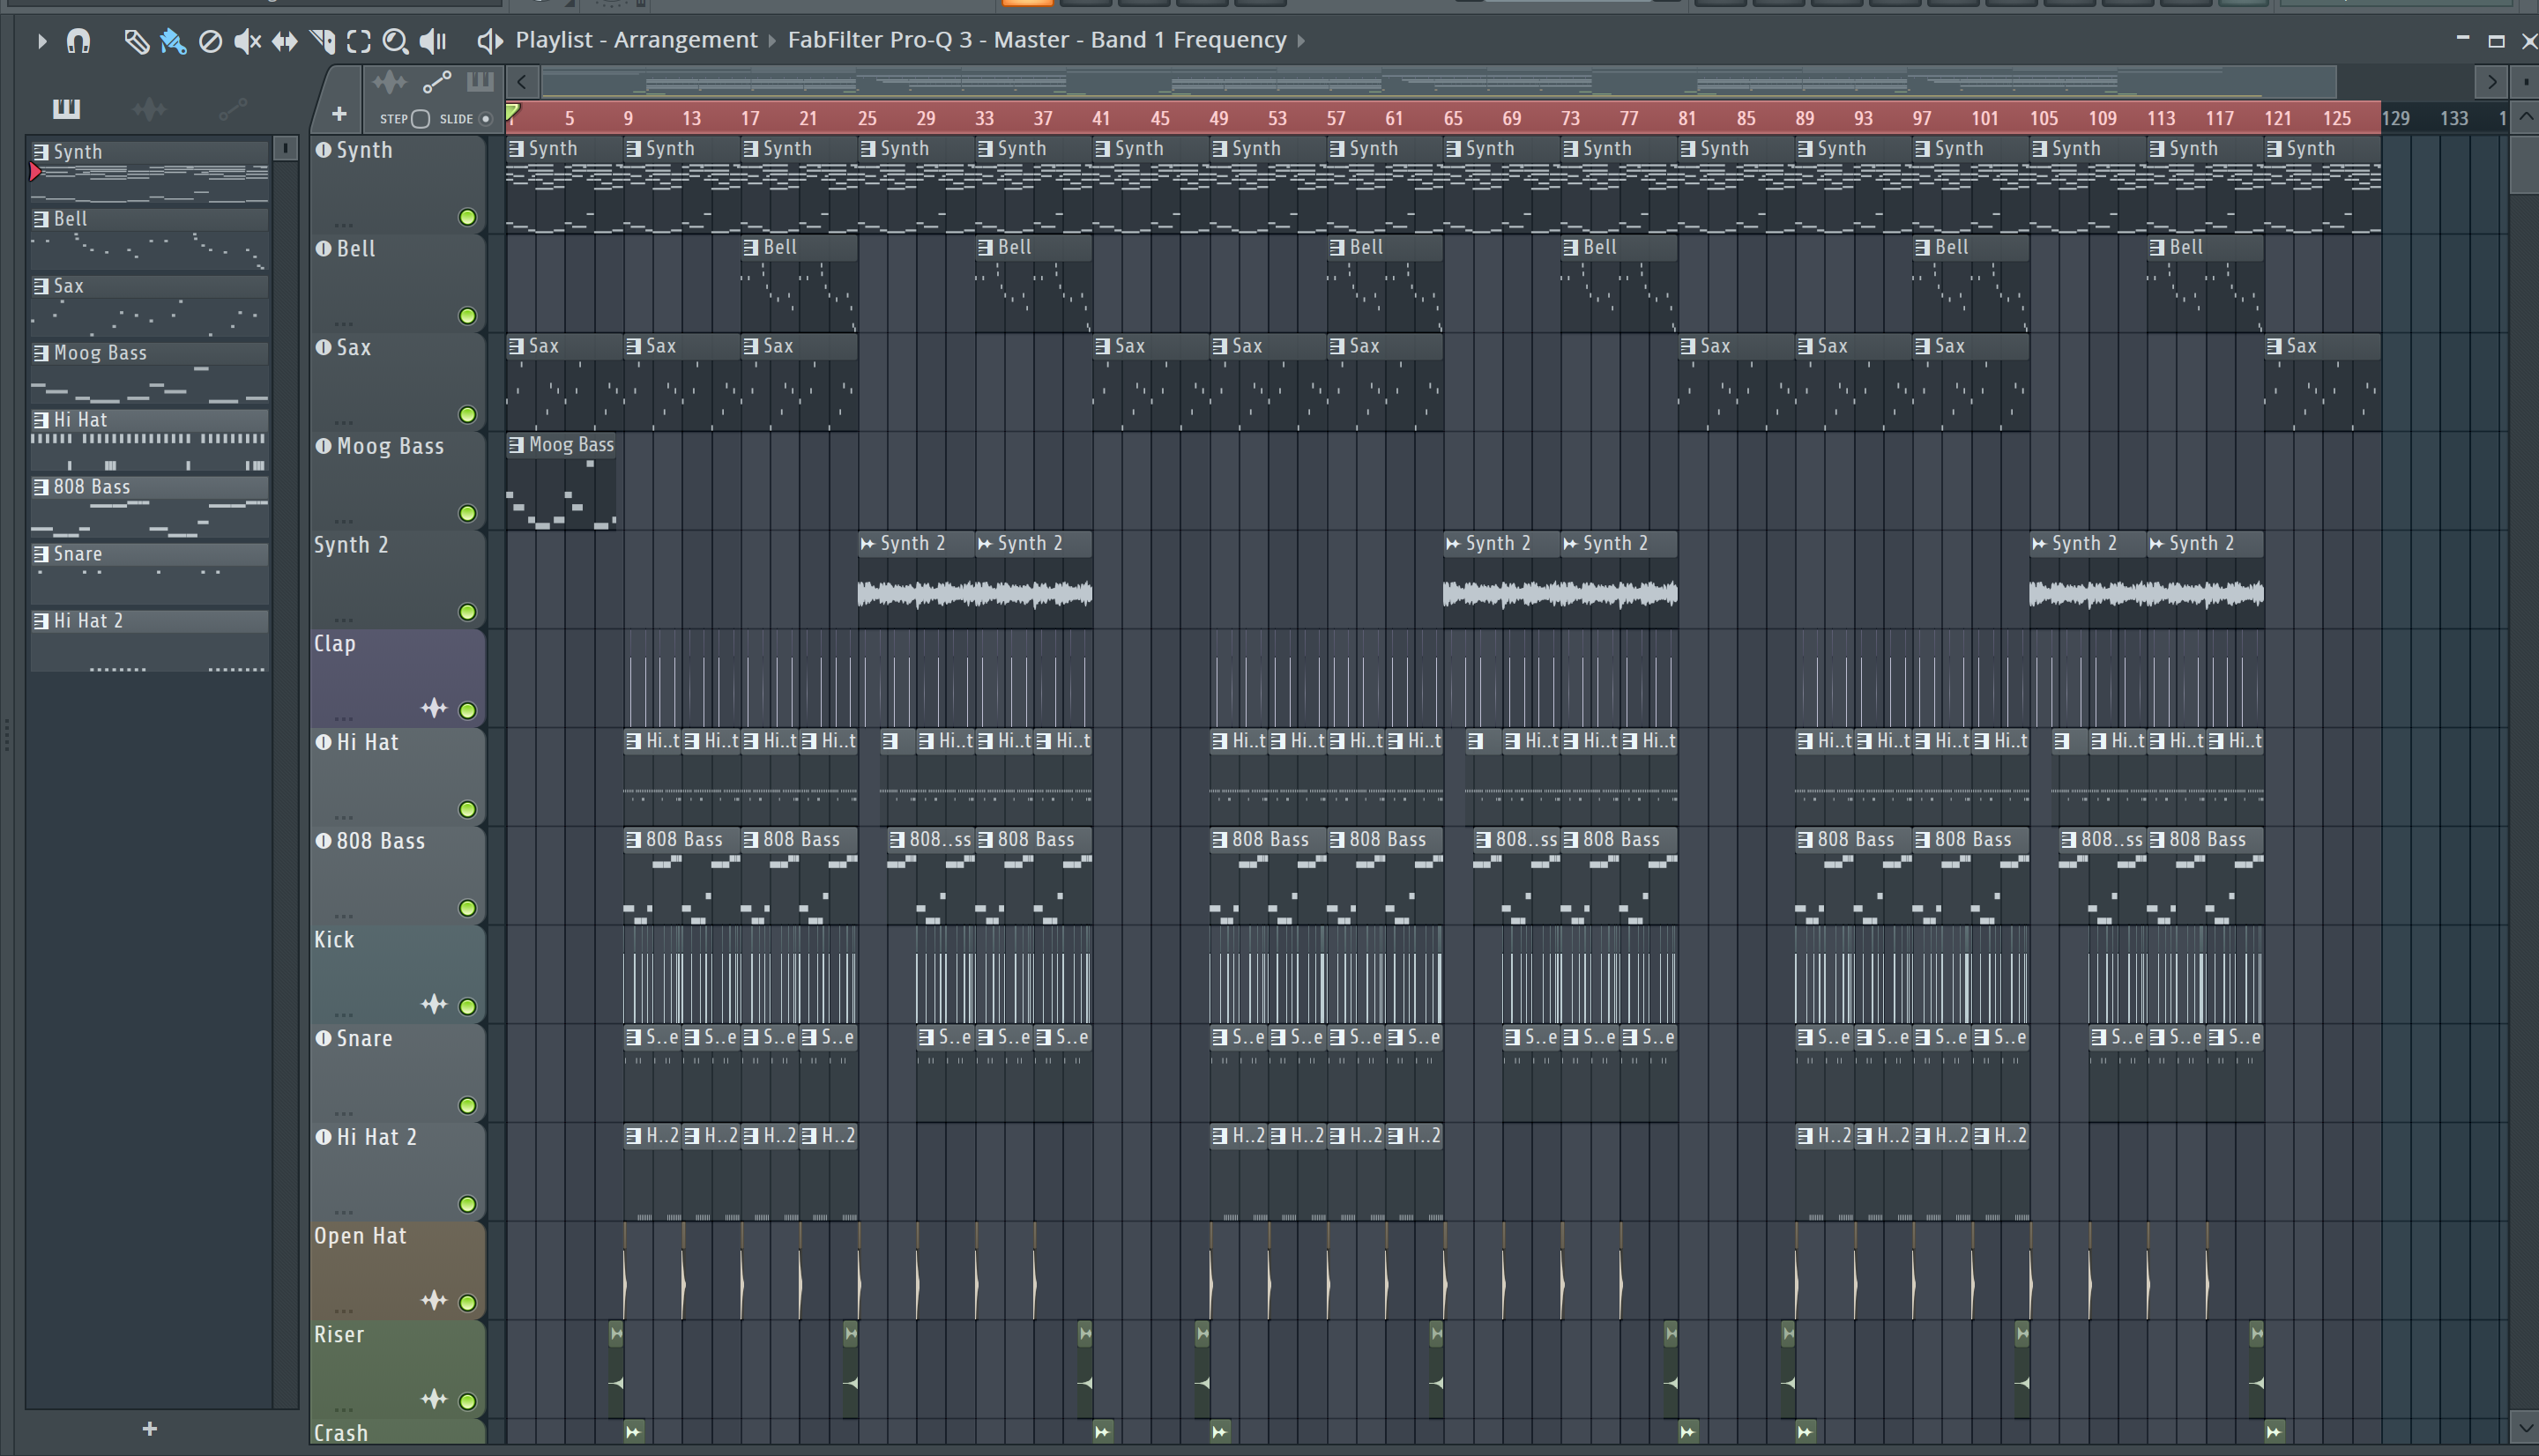Click arrow after Band 1 Frequency breadcrumb
The width and height of the screenshot is (2539, 1456).
coord(1301,41)
